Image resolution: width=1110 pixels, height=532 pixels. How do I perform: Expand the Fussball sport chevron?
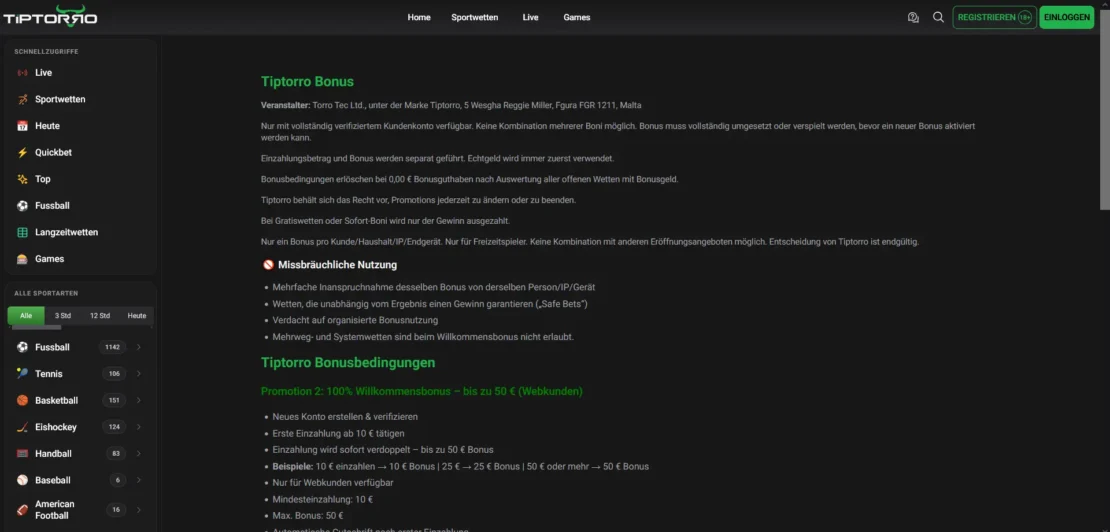[x=139, y=347]
